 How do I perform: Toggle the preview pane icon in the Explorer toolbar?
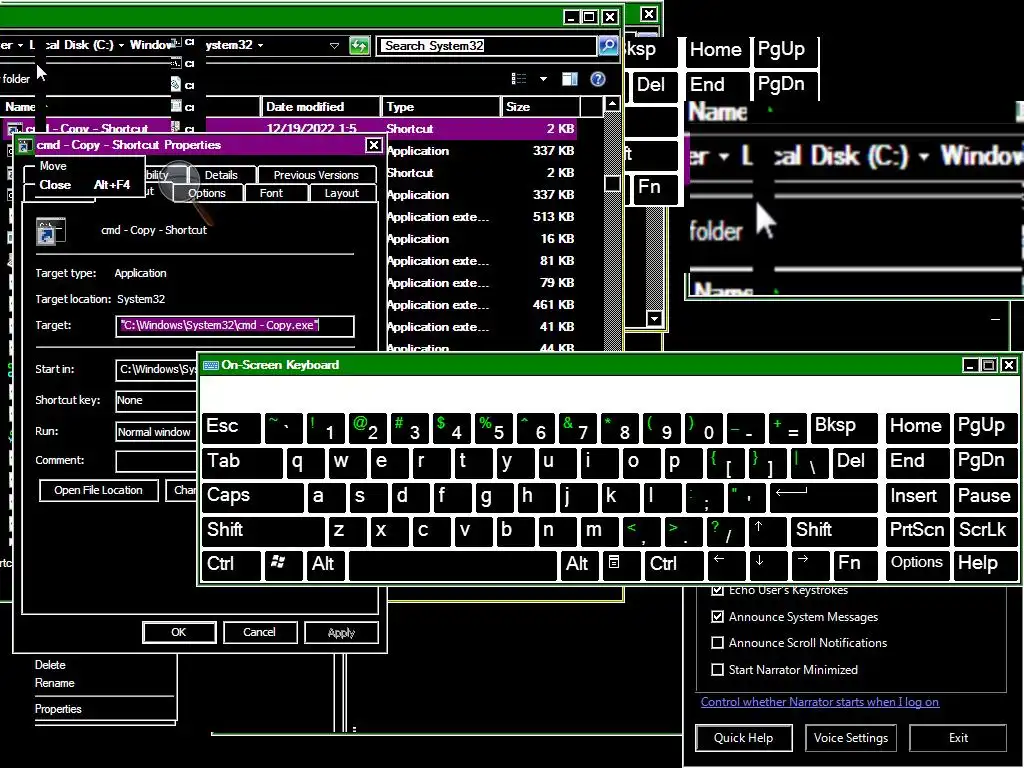point(569,79)
